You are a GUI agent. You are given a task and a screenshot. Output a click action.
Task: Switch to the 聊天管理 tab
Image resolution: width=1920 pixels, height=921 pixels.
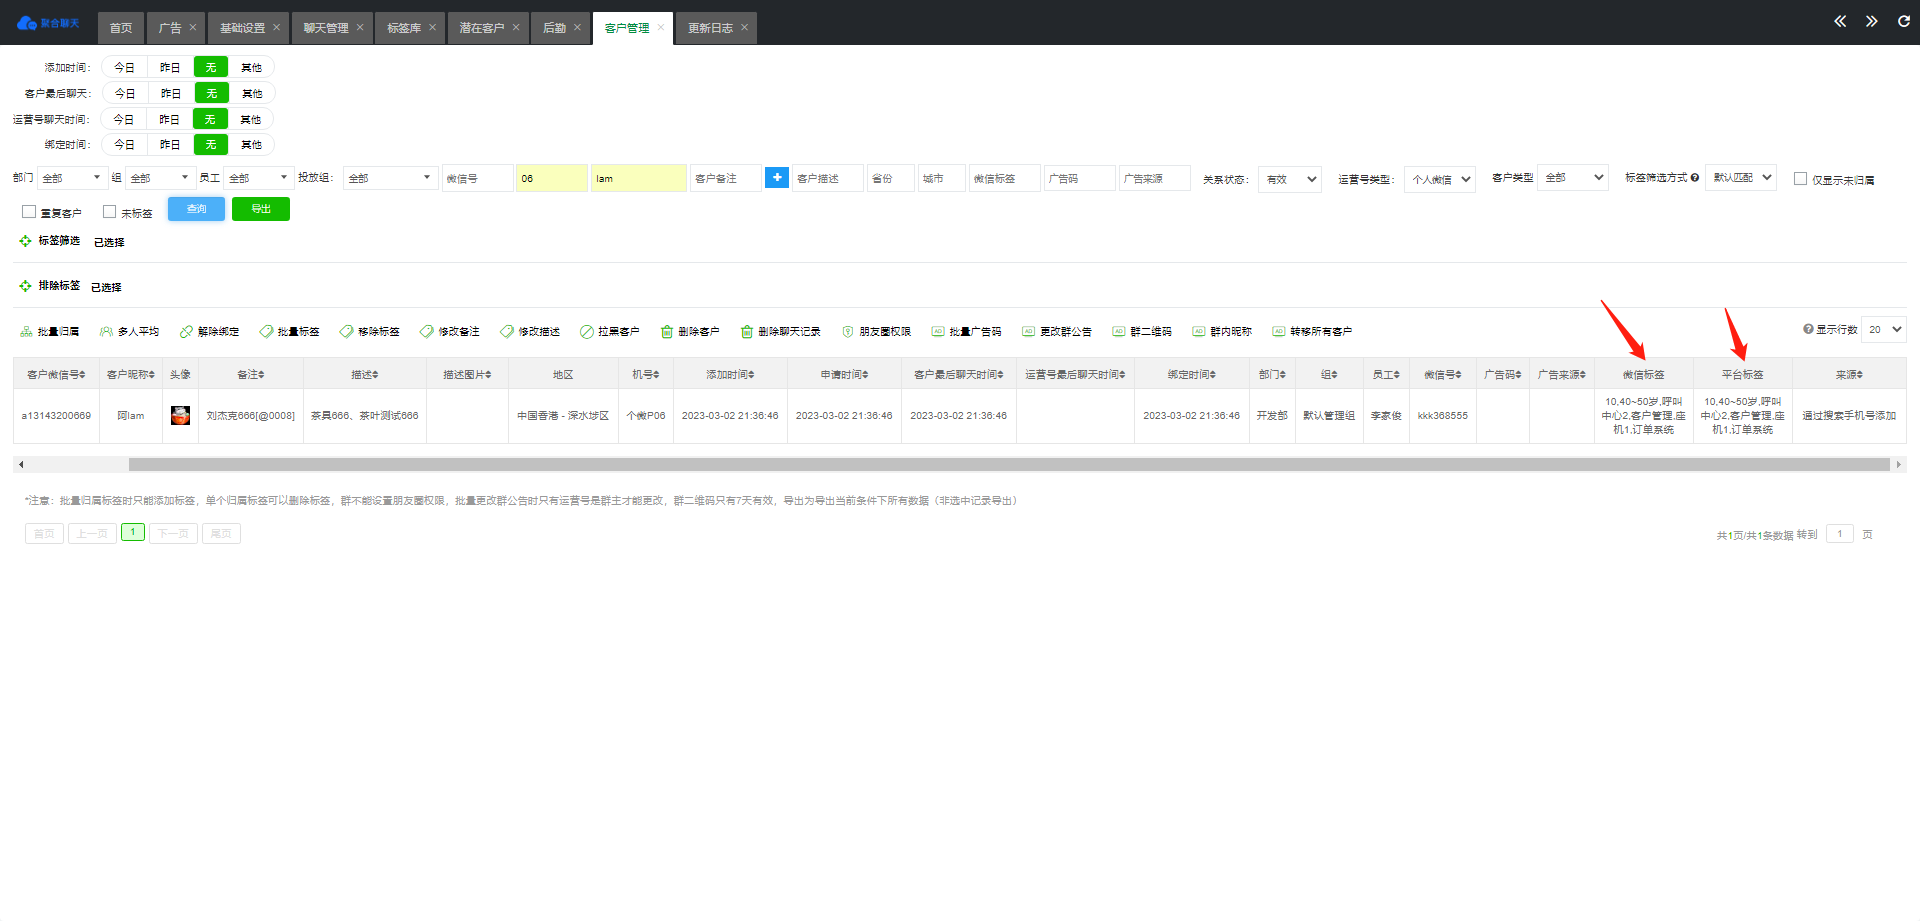click(326, 28)
